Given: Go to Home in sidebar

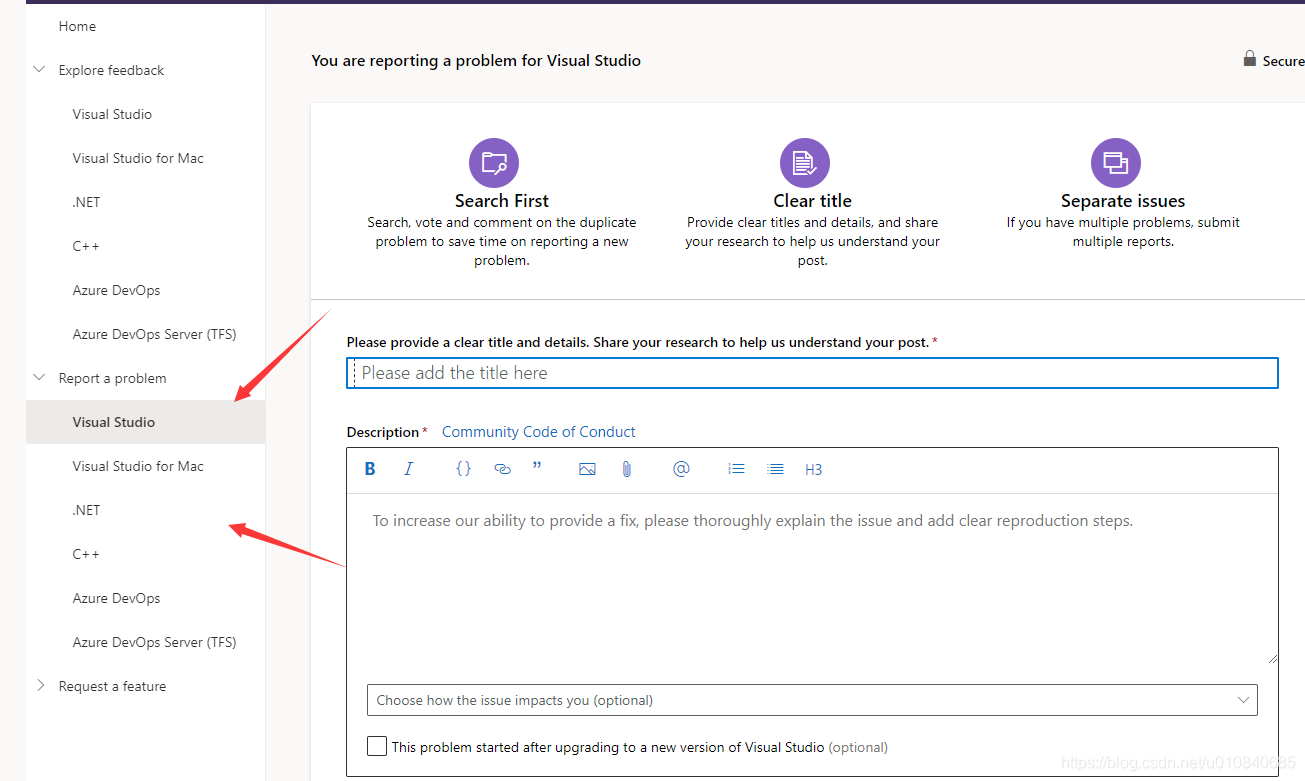Looking at the screenshot, I should [x=77, y=26].
